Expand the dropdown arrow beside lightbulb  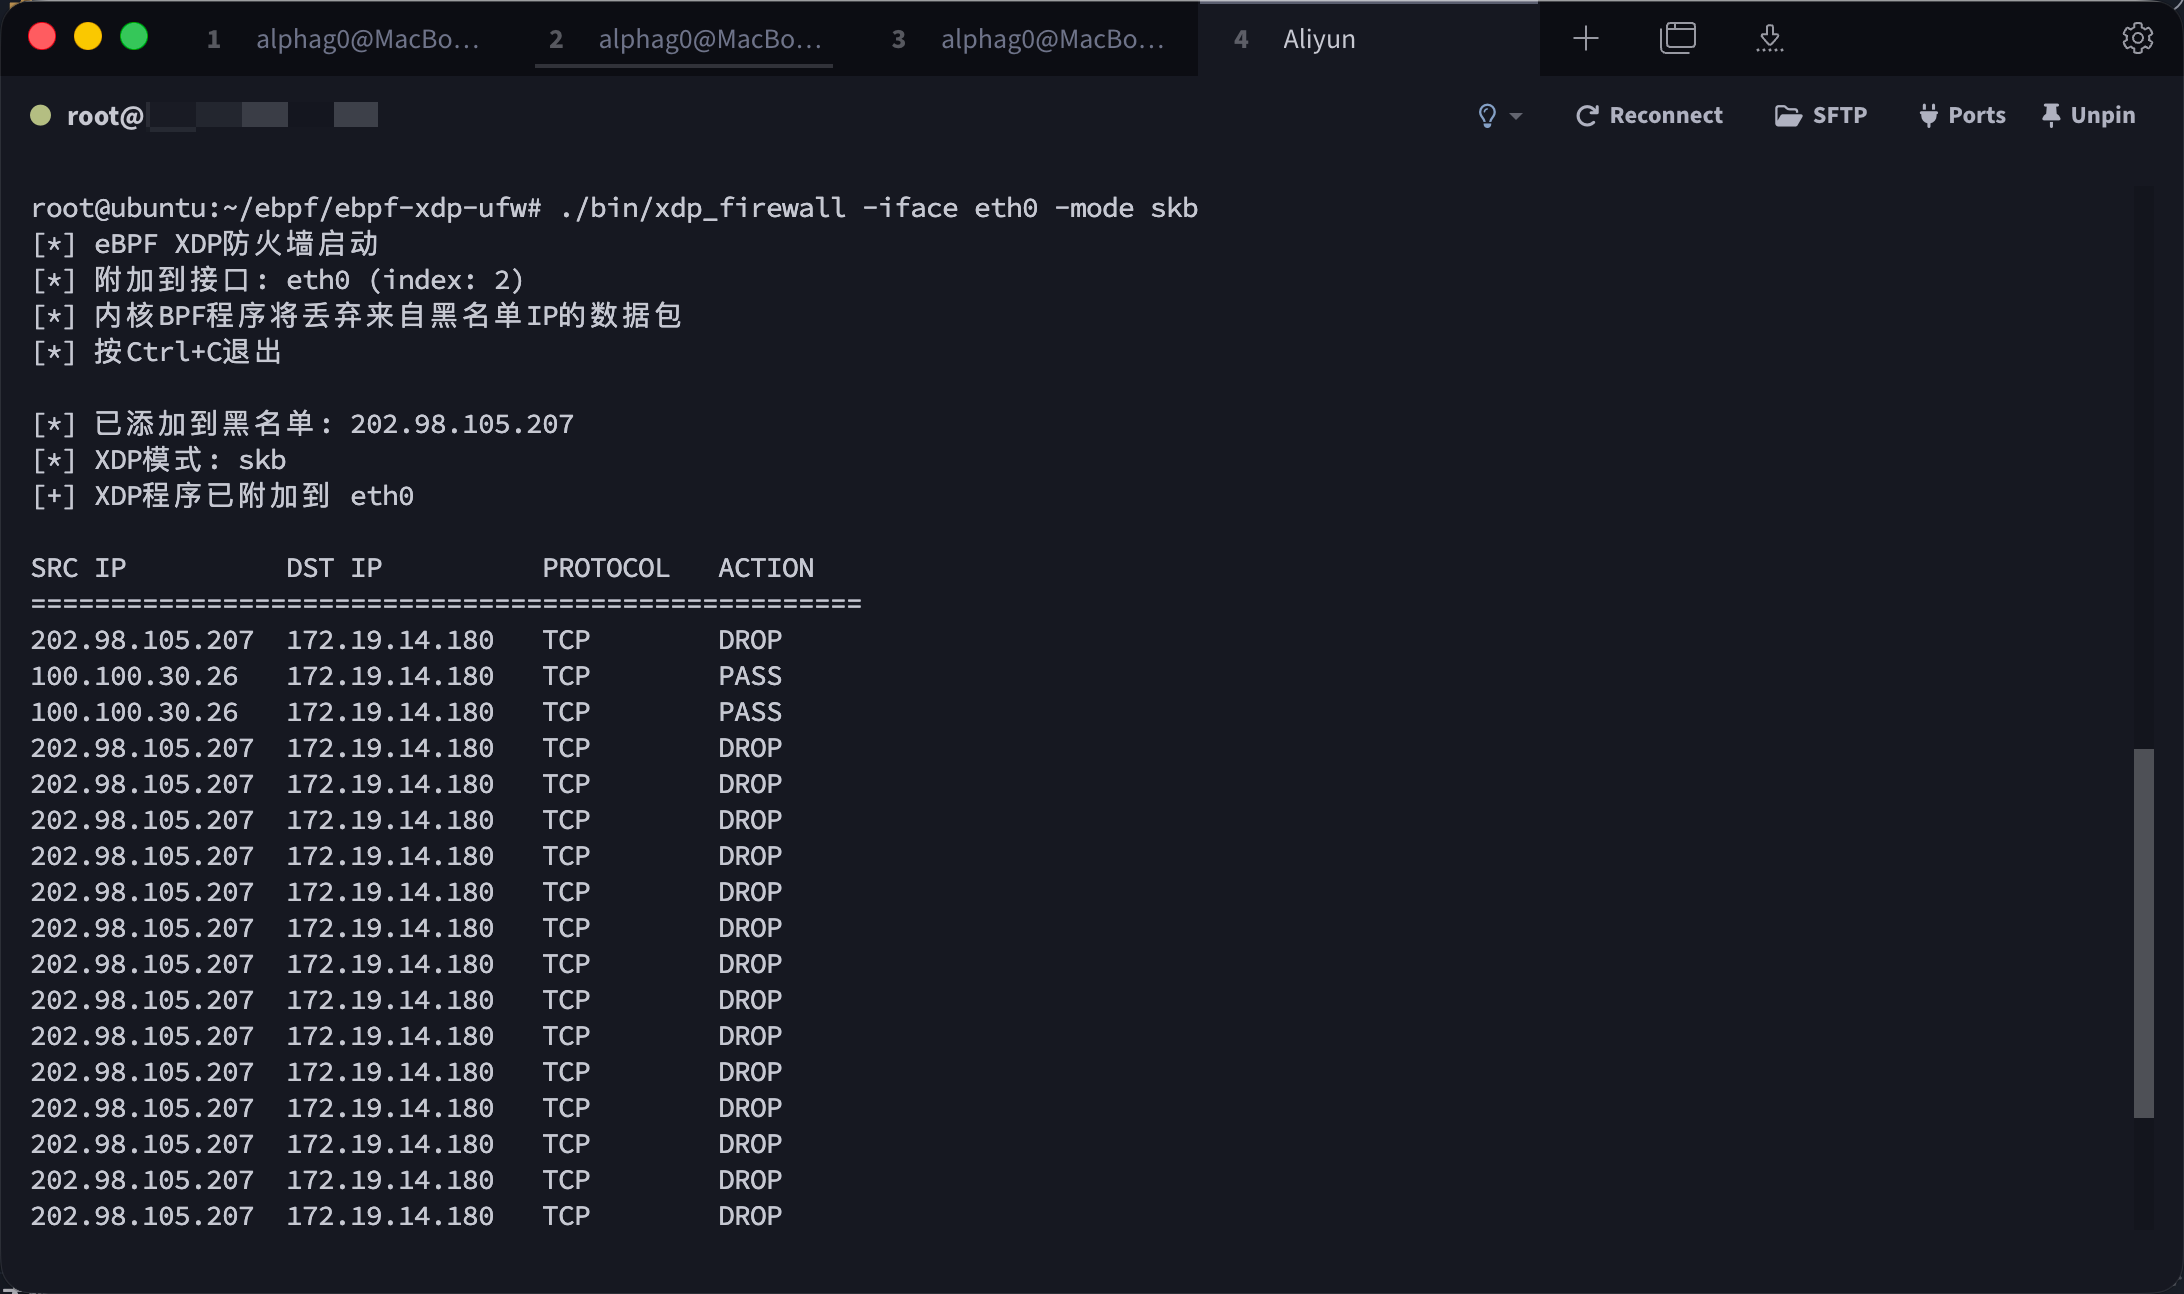coord(1516,116)
